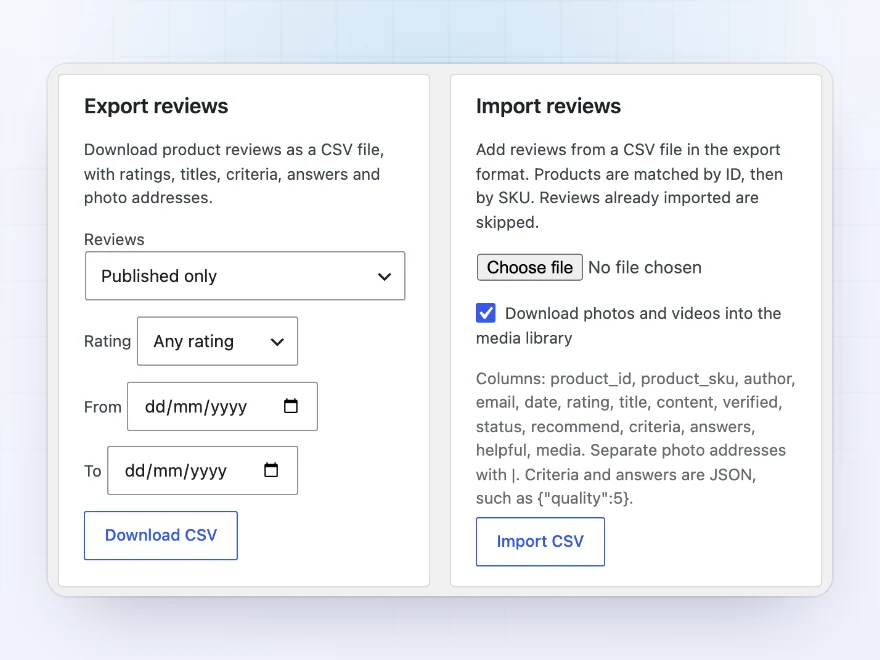The width and height of the screenshot is (880, 660).
Task: Click the 'Add reviews from a CSV file' description
Action: coord(629,186)
